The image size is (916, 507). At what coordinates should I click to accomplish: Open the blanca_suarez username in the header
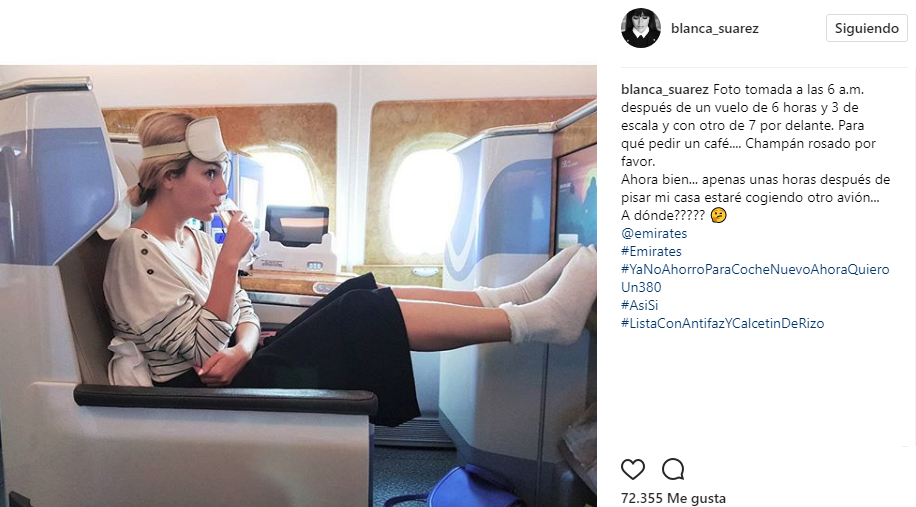pyautogui.click(x=714, y=28)
